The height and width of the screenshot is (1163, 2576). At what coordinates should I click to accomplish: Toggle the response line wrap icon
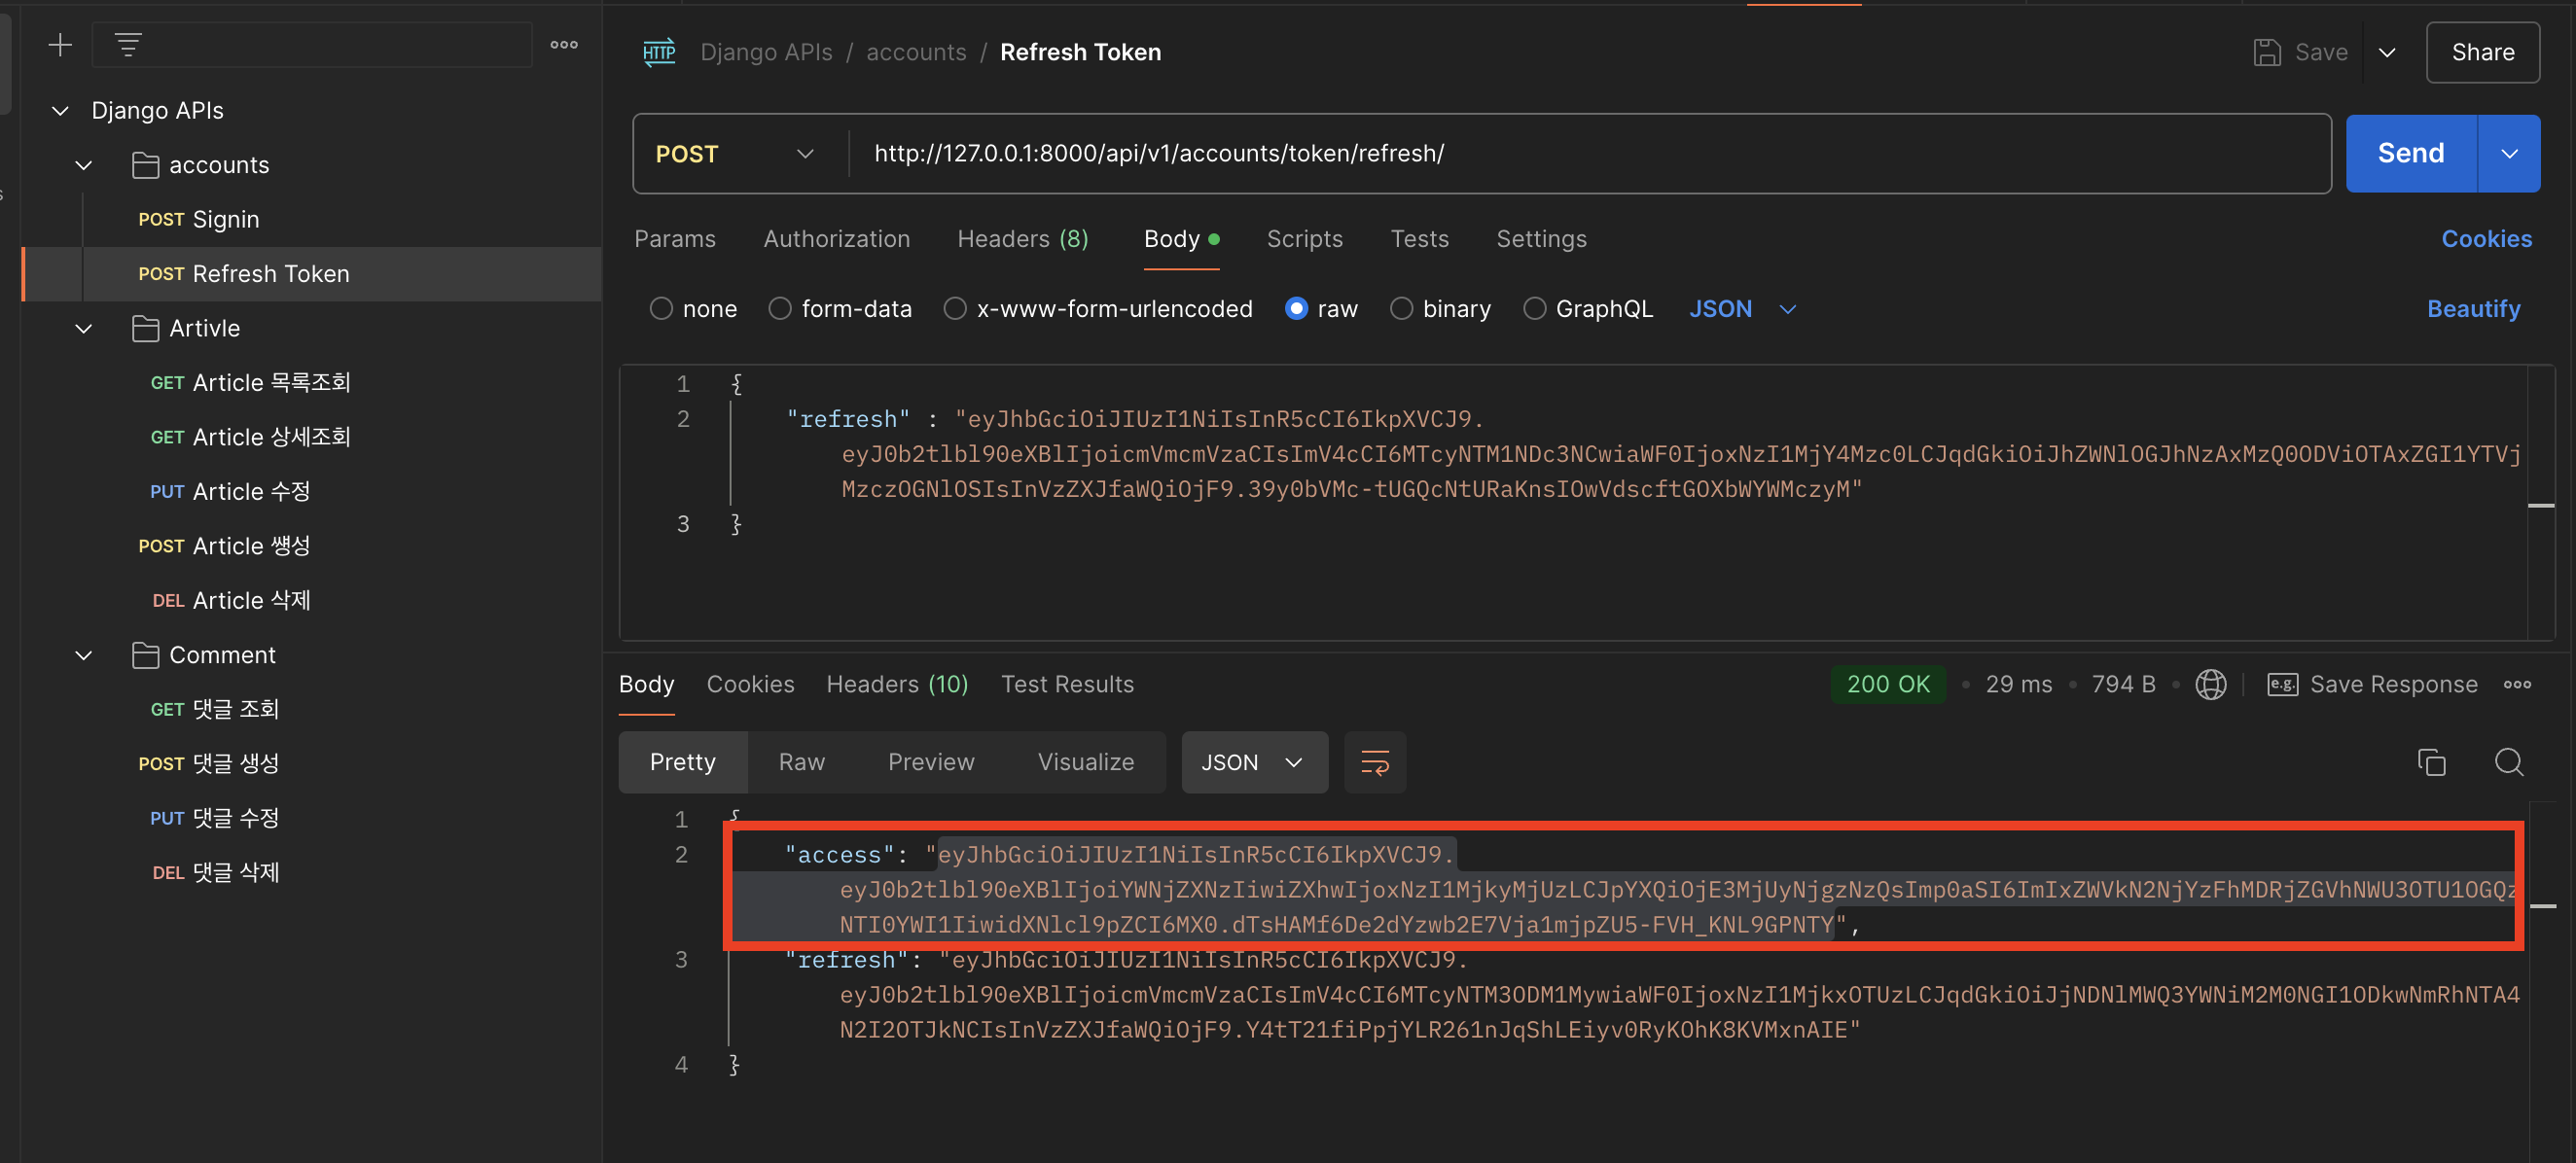[x=1375, y=762]
